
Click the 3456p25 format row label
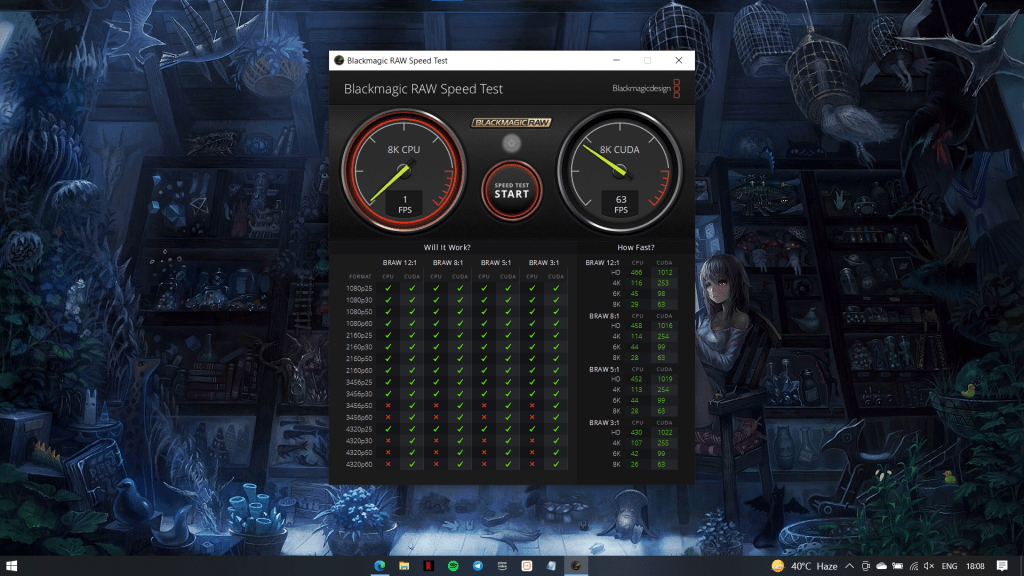click(x=359, y=382)
